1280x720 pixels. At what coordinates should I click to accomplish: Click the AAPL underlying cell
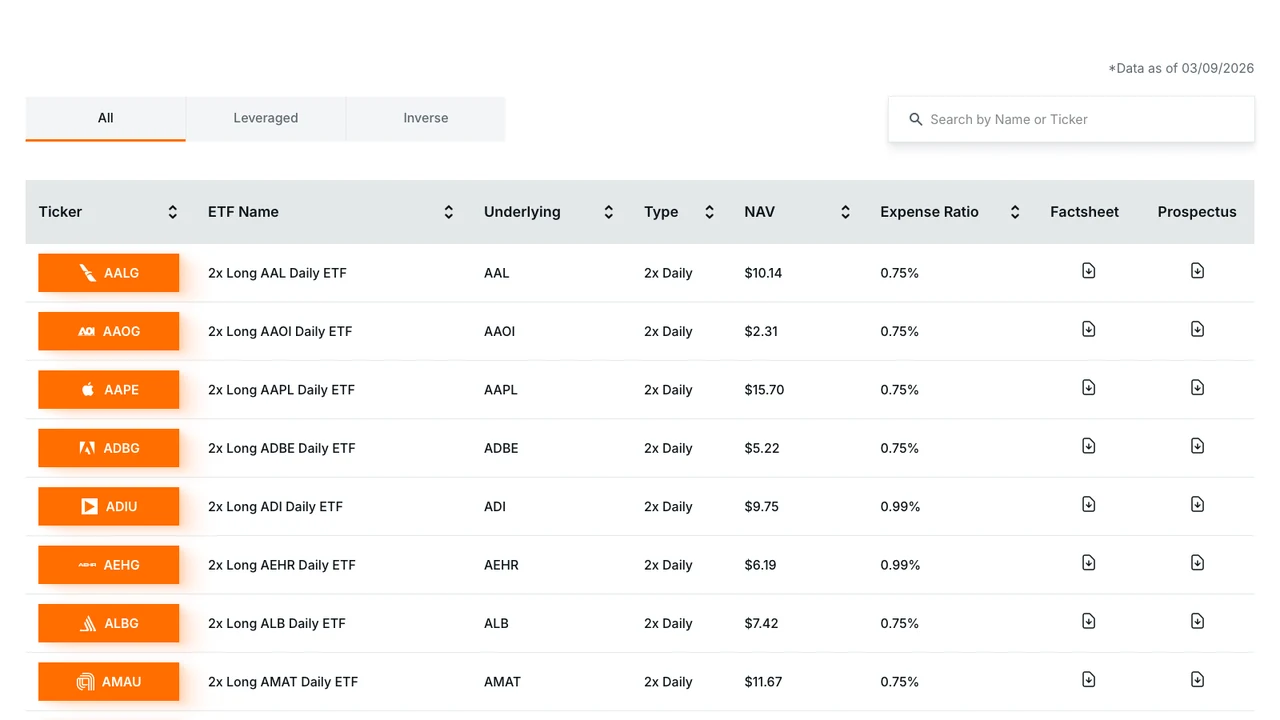[501, 390]
